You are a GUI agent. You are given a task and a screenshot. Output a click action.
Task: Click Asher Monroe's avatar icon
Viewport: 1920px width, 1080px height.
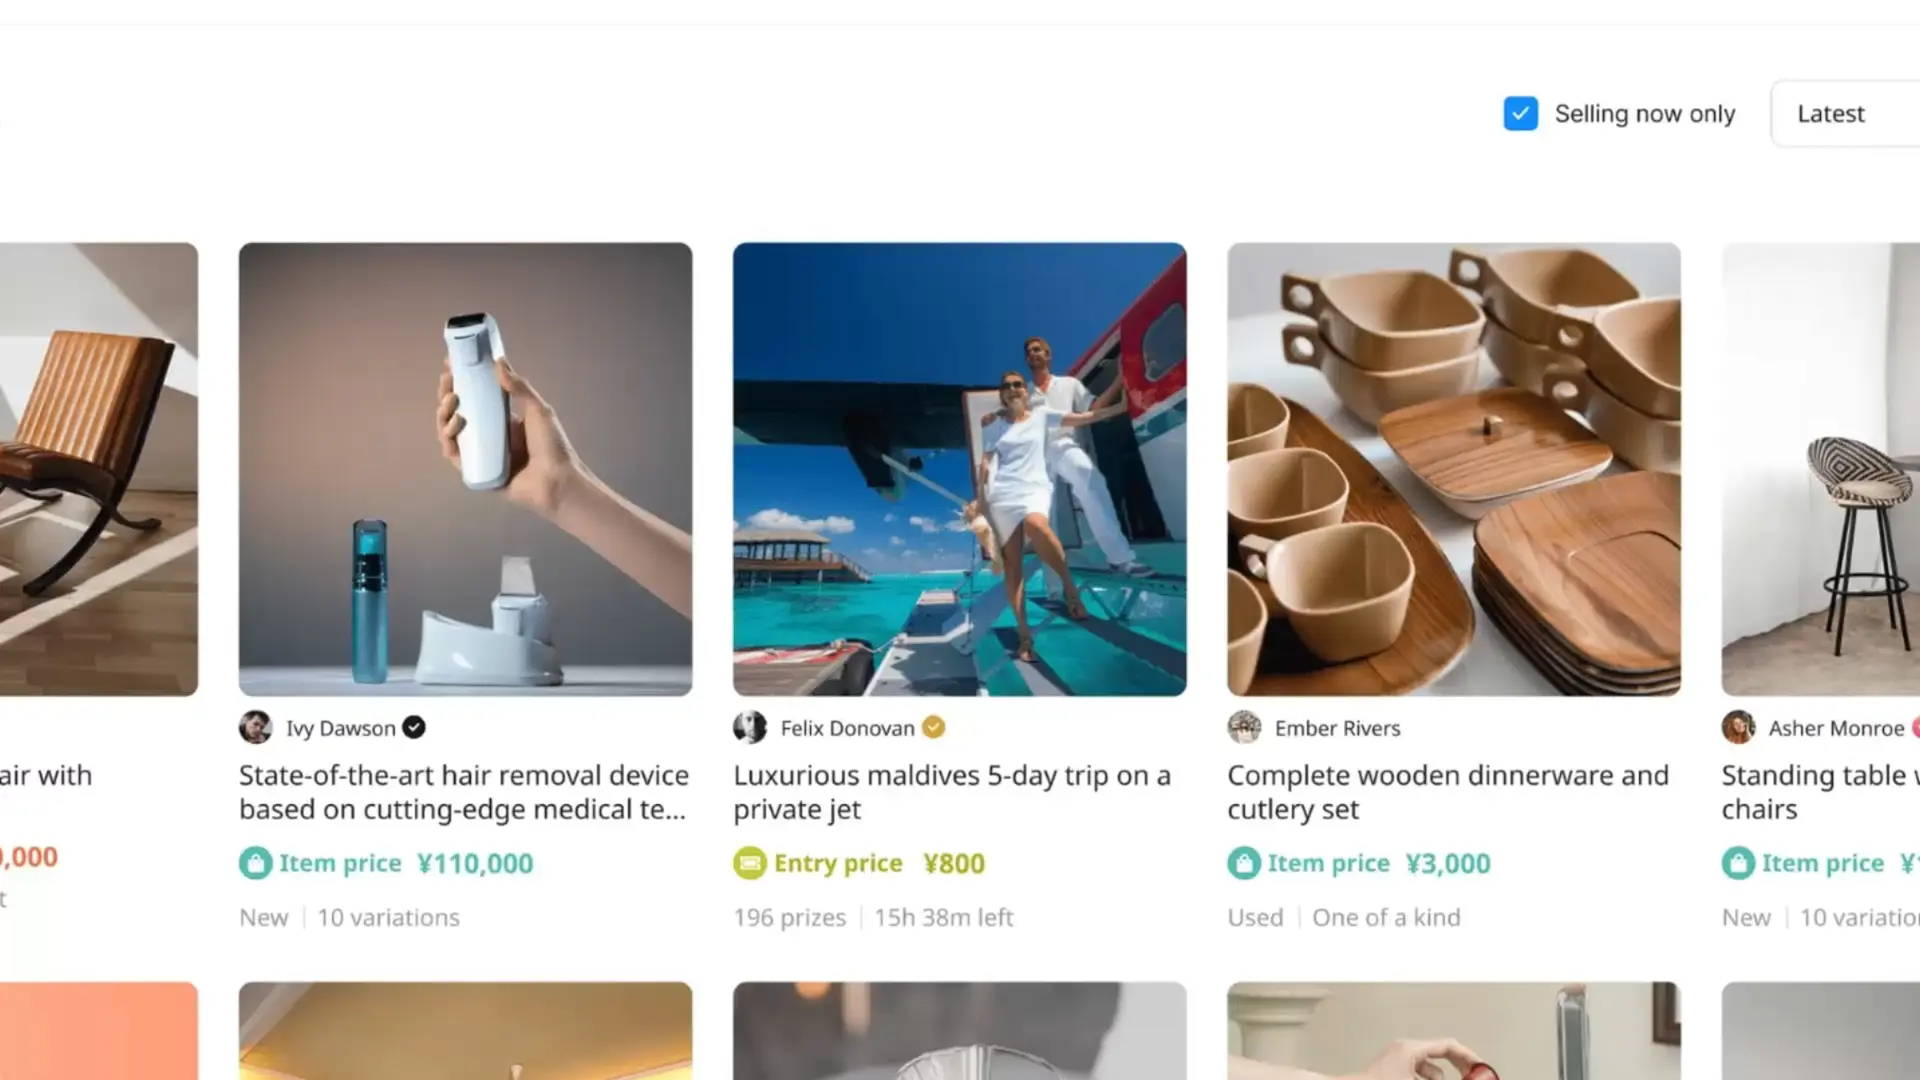tap(1738, 728)
